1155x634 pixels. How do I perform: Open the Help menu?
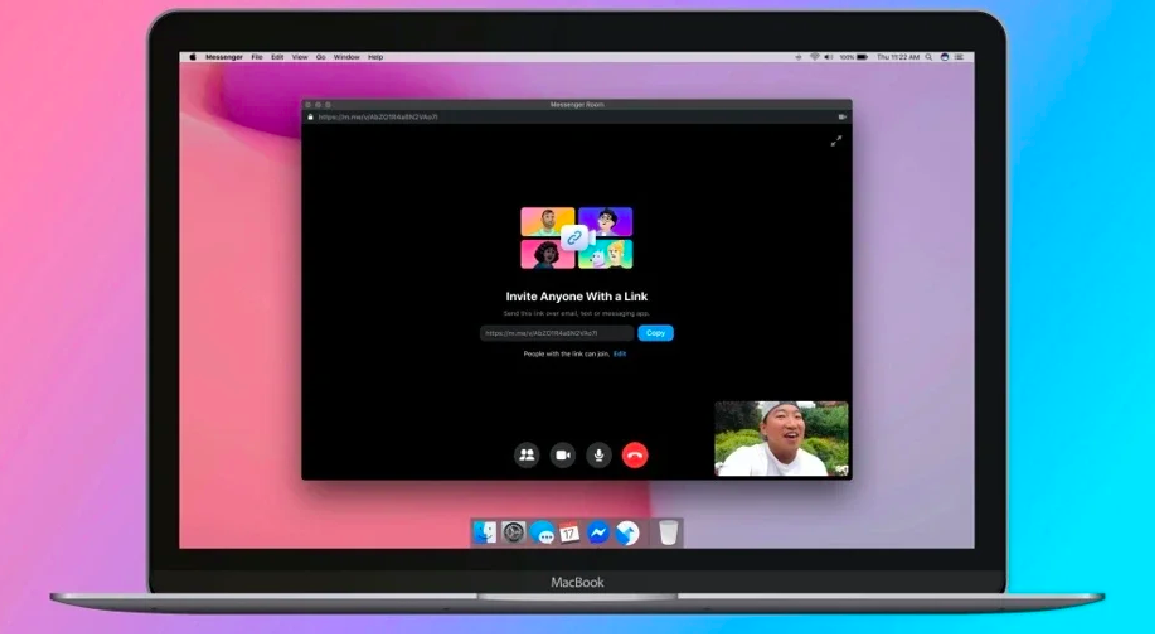point(376,58)
